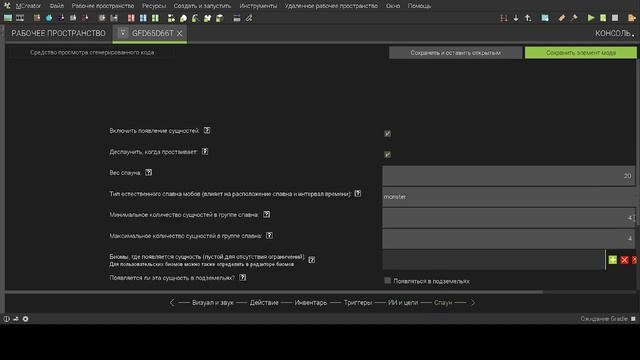Click the orange eraser toolbar icon
Image resolution: width=640 pixels, height=360 pixels.
pos(562,18)
